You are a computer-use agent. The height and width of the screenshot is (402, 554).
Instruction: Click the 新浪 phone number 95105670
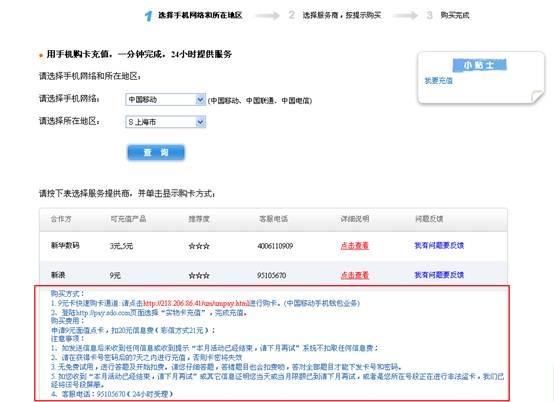[x=271, y=276]
